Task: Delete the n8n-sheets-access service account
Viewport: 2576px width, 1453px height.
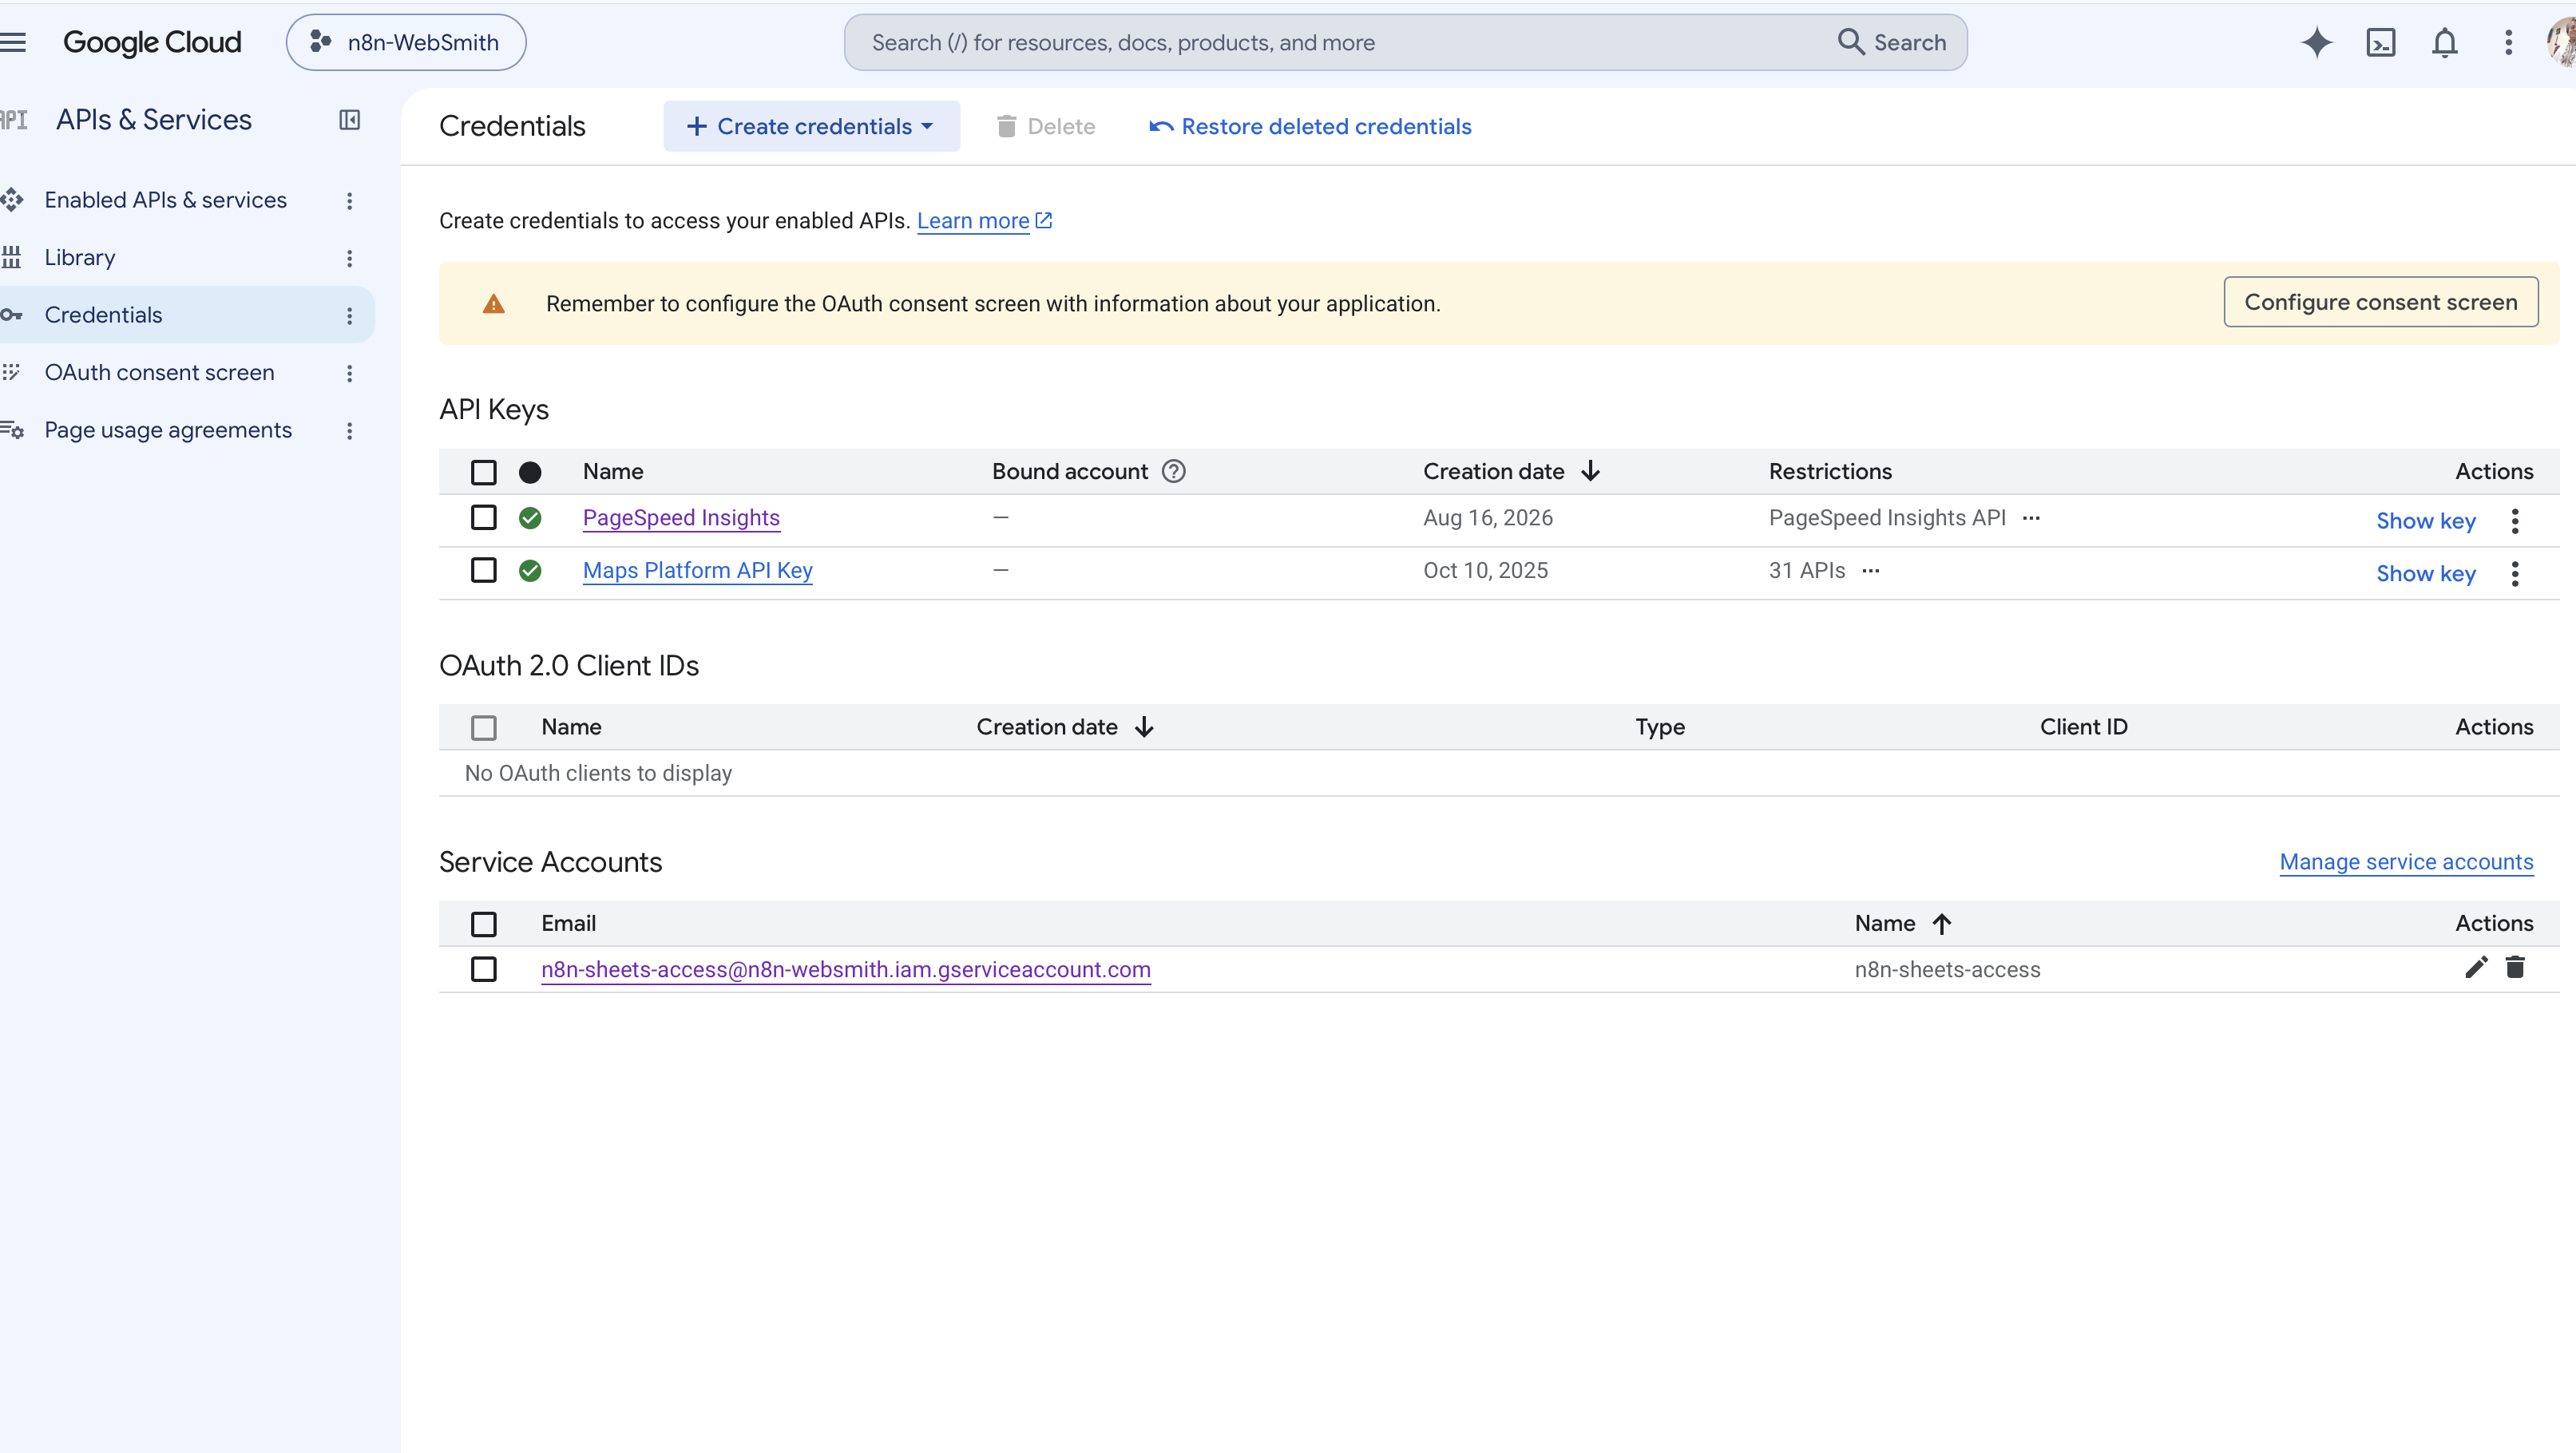Action: (2514, 967)
